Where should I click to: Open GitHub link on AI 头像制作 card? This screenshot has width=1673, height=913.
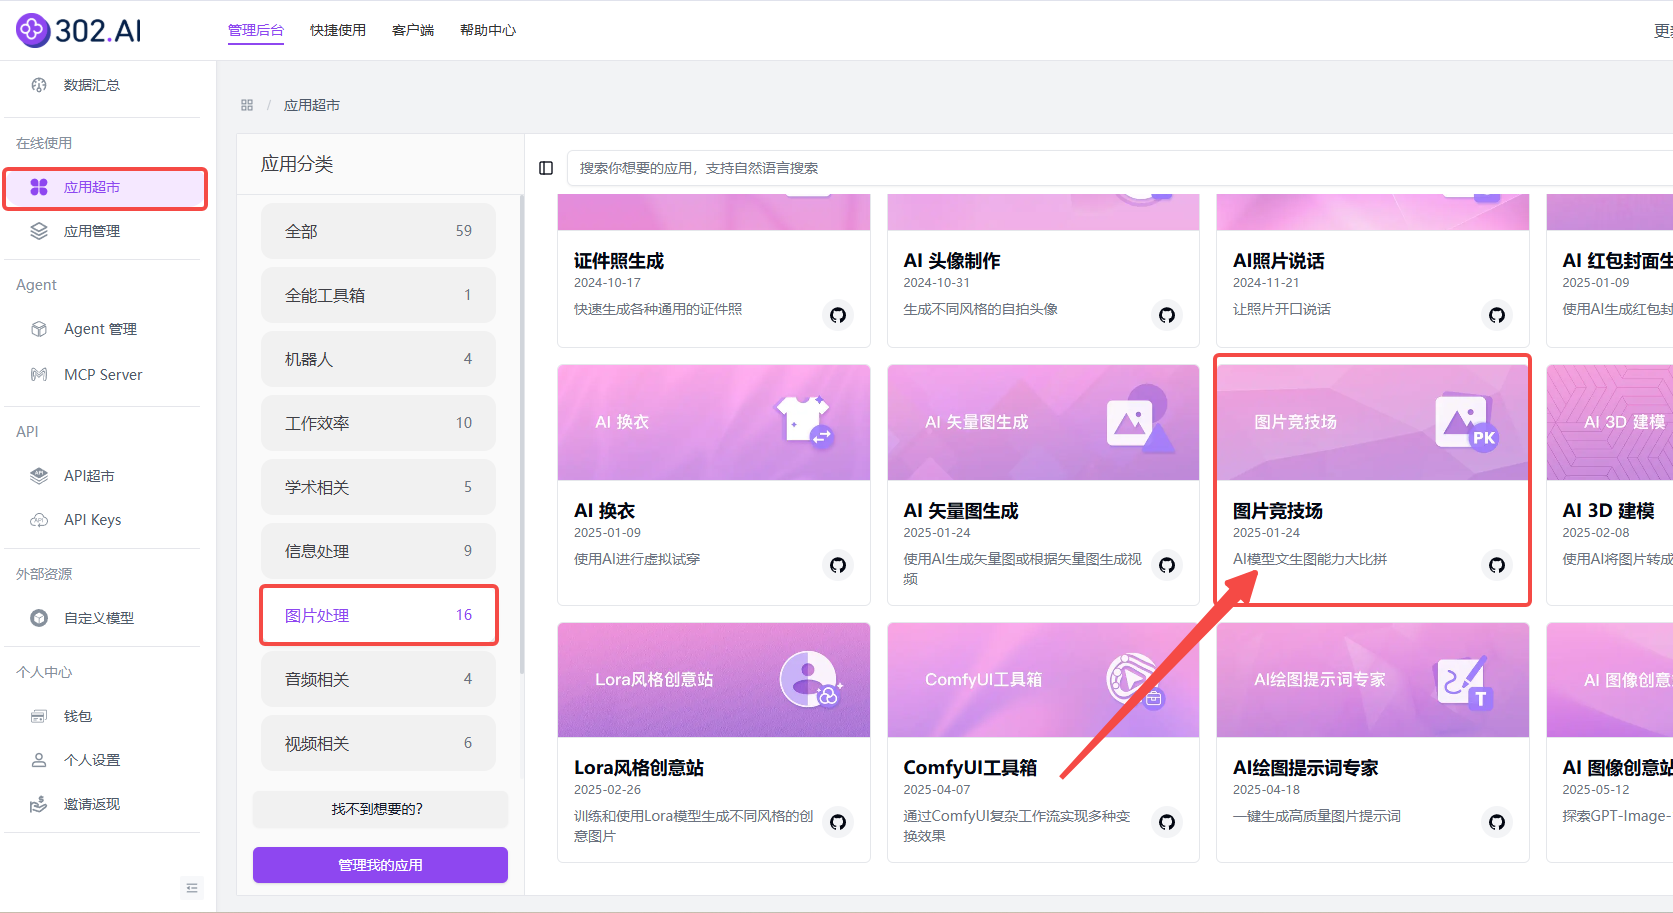1167,315
